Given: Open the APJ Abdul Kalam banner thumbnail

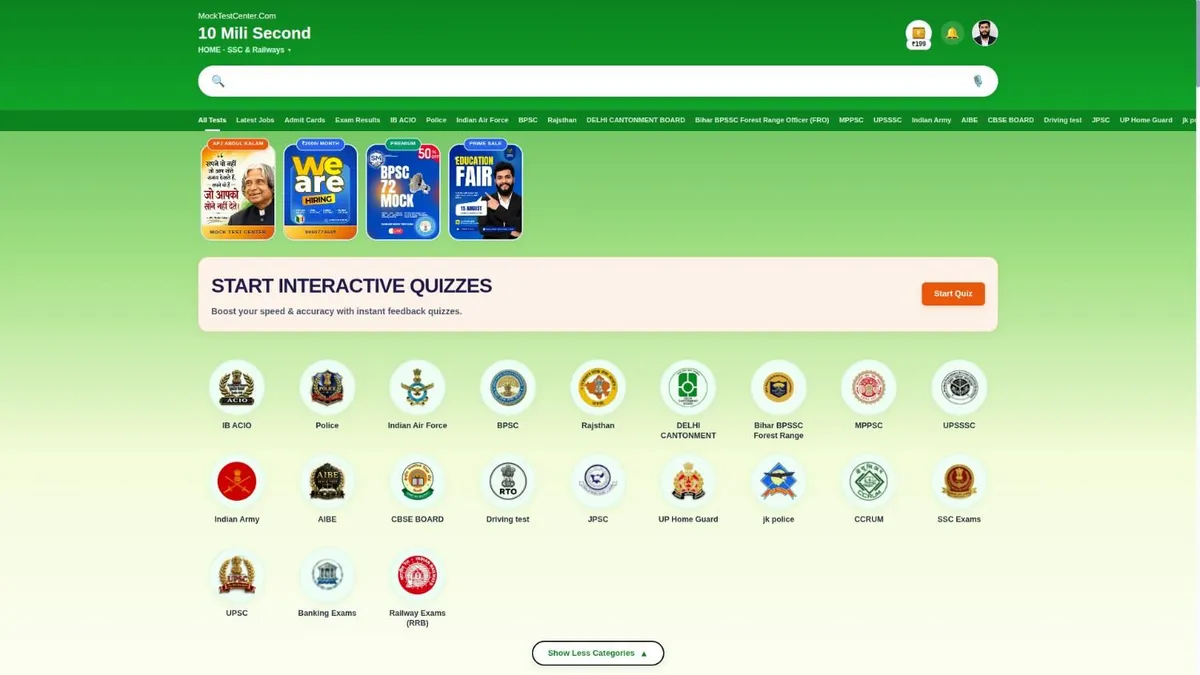Looking at the screenshot, I should click(x=237, y=190).
